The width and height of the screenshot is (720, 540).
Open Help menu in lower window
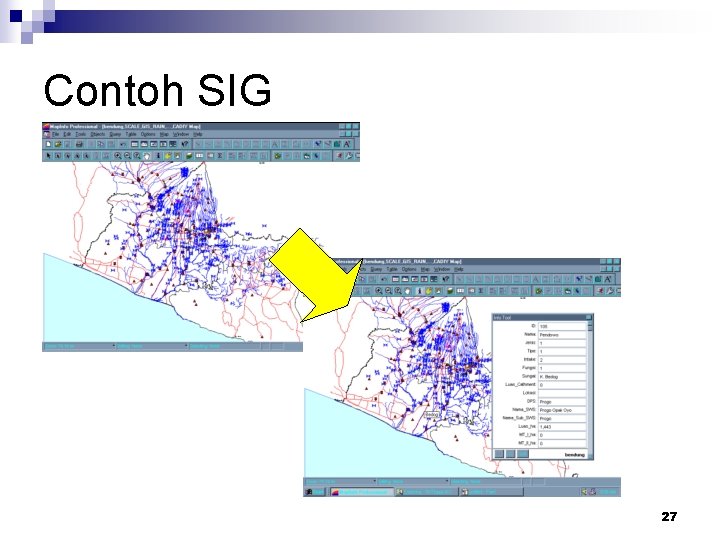pyautogui.click(x=459, y=270)
